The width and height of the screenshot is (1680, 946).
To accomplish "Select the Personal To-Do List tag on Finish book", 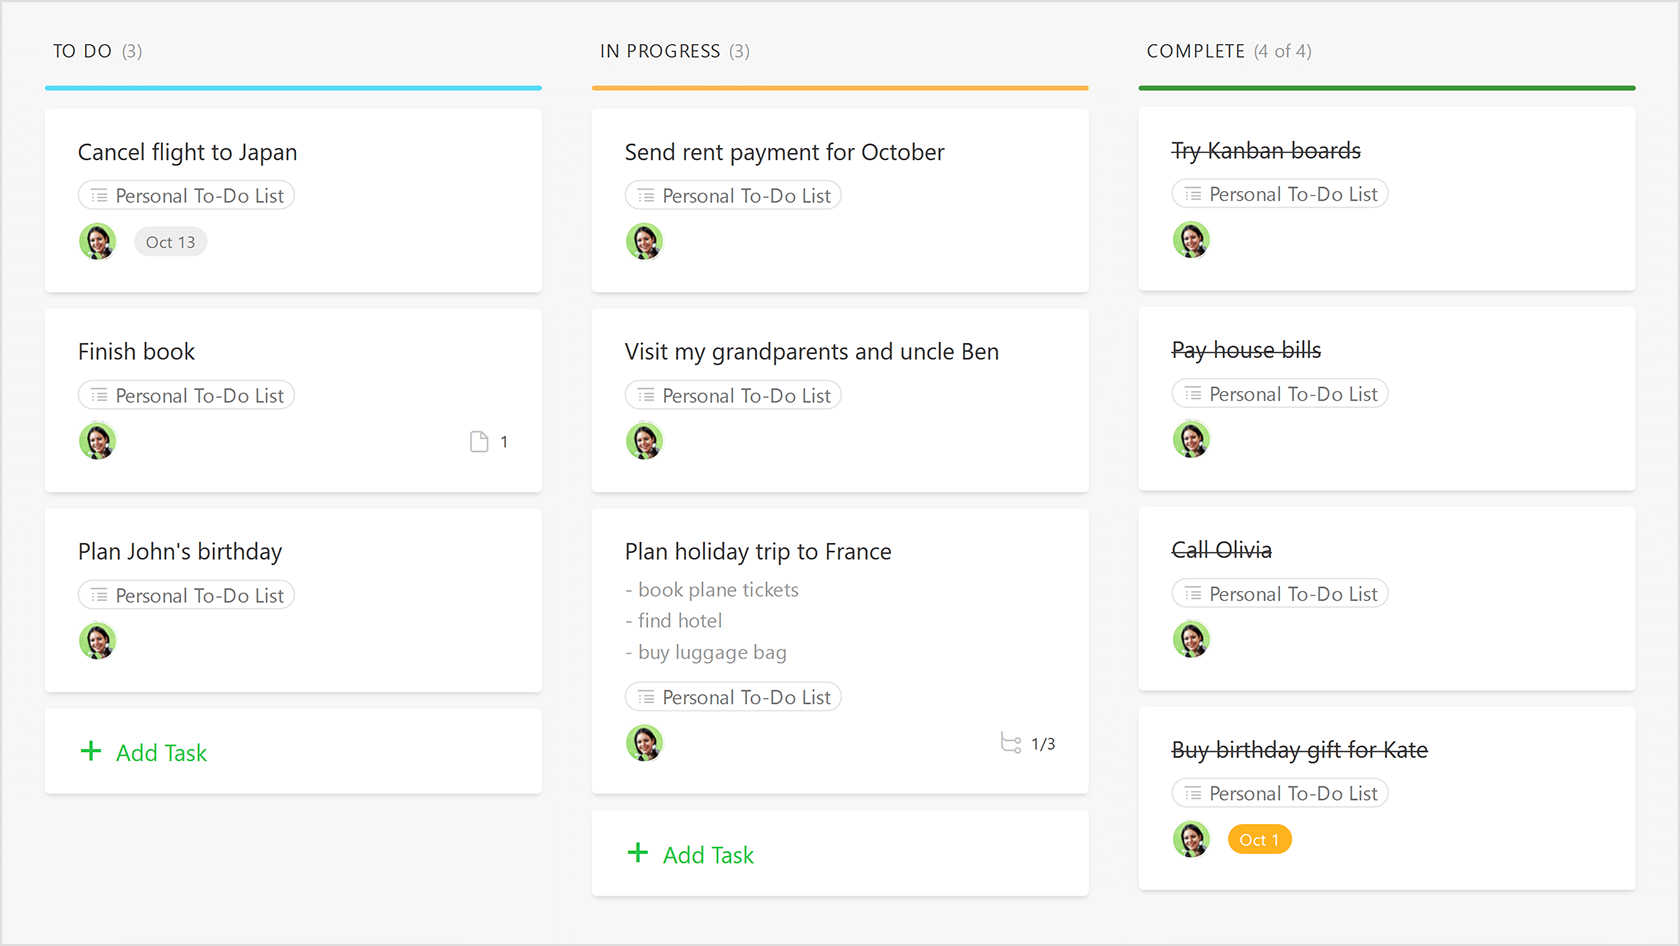I will click(186, 395).
